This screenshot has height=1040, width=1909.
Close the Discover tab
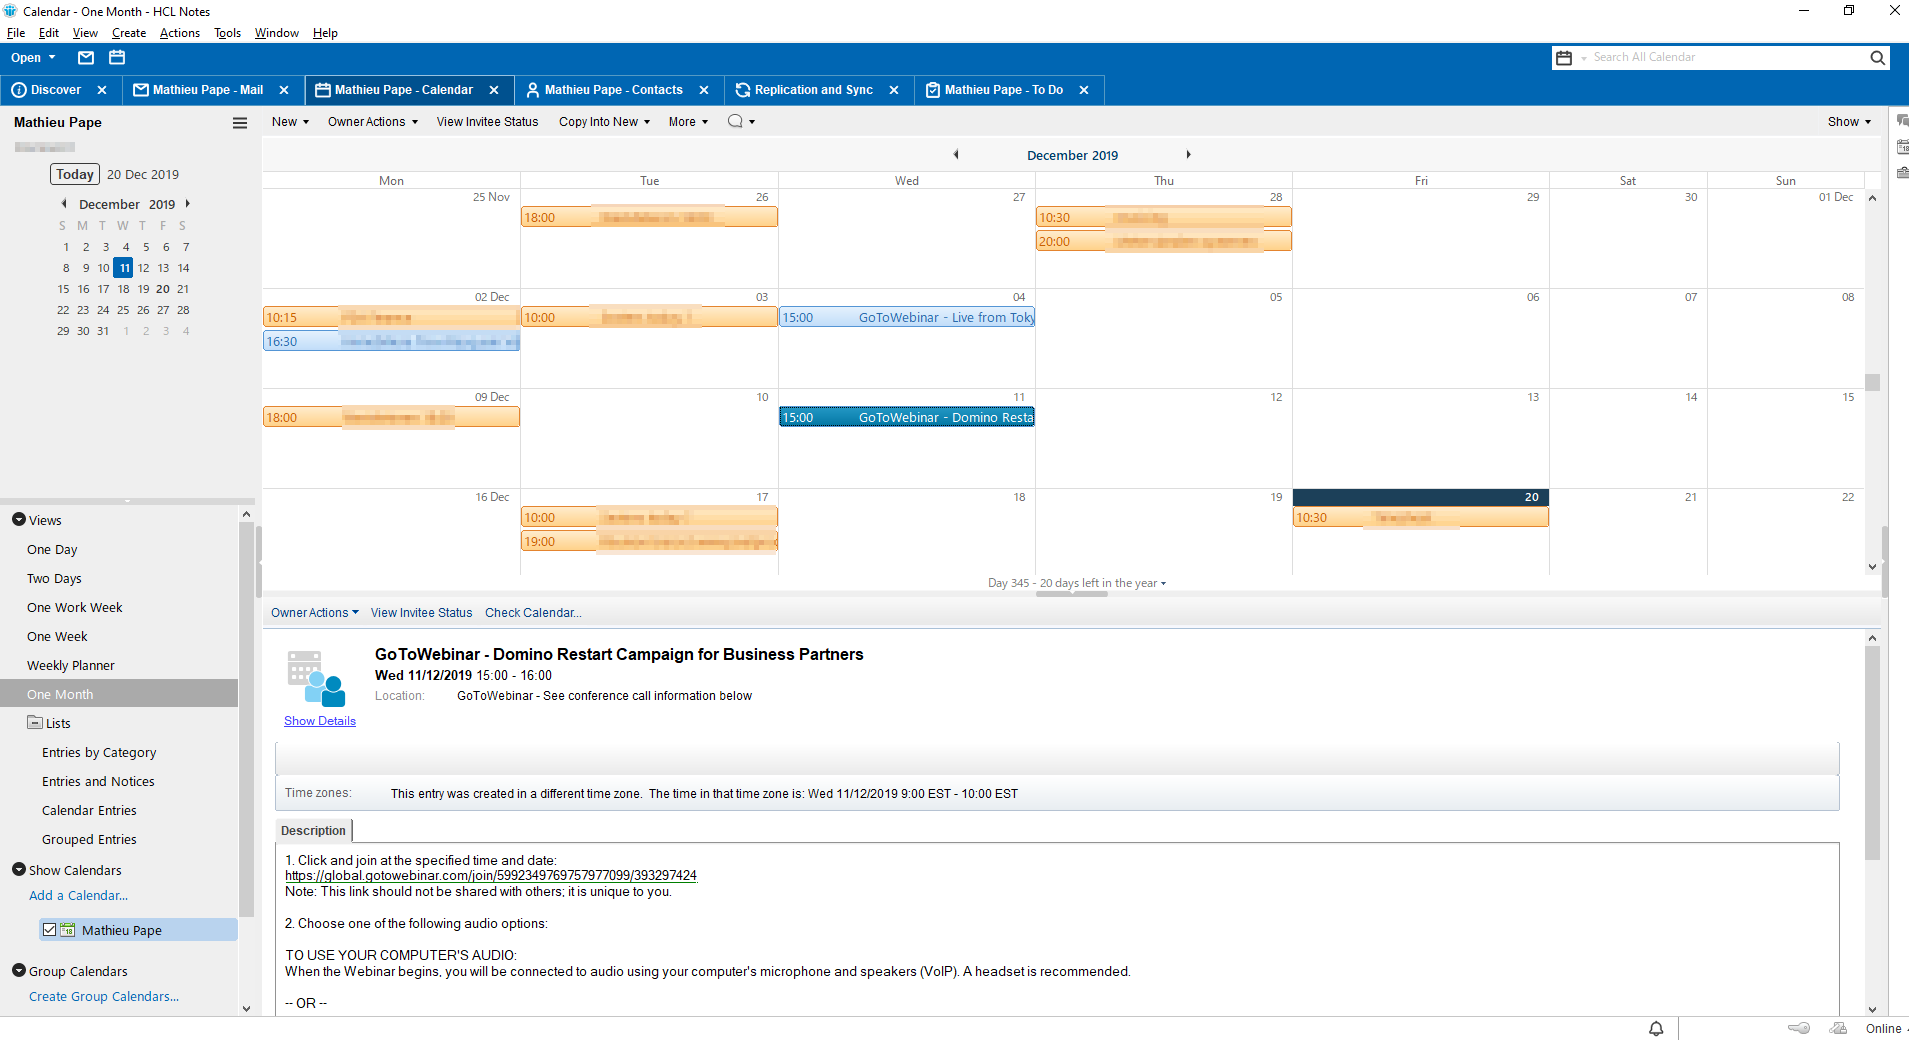[102, 90]
